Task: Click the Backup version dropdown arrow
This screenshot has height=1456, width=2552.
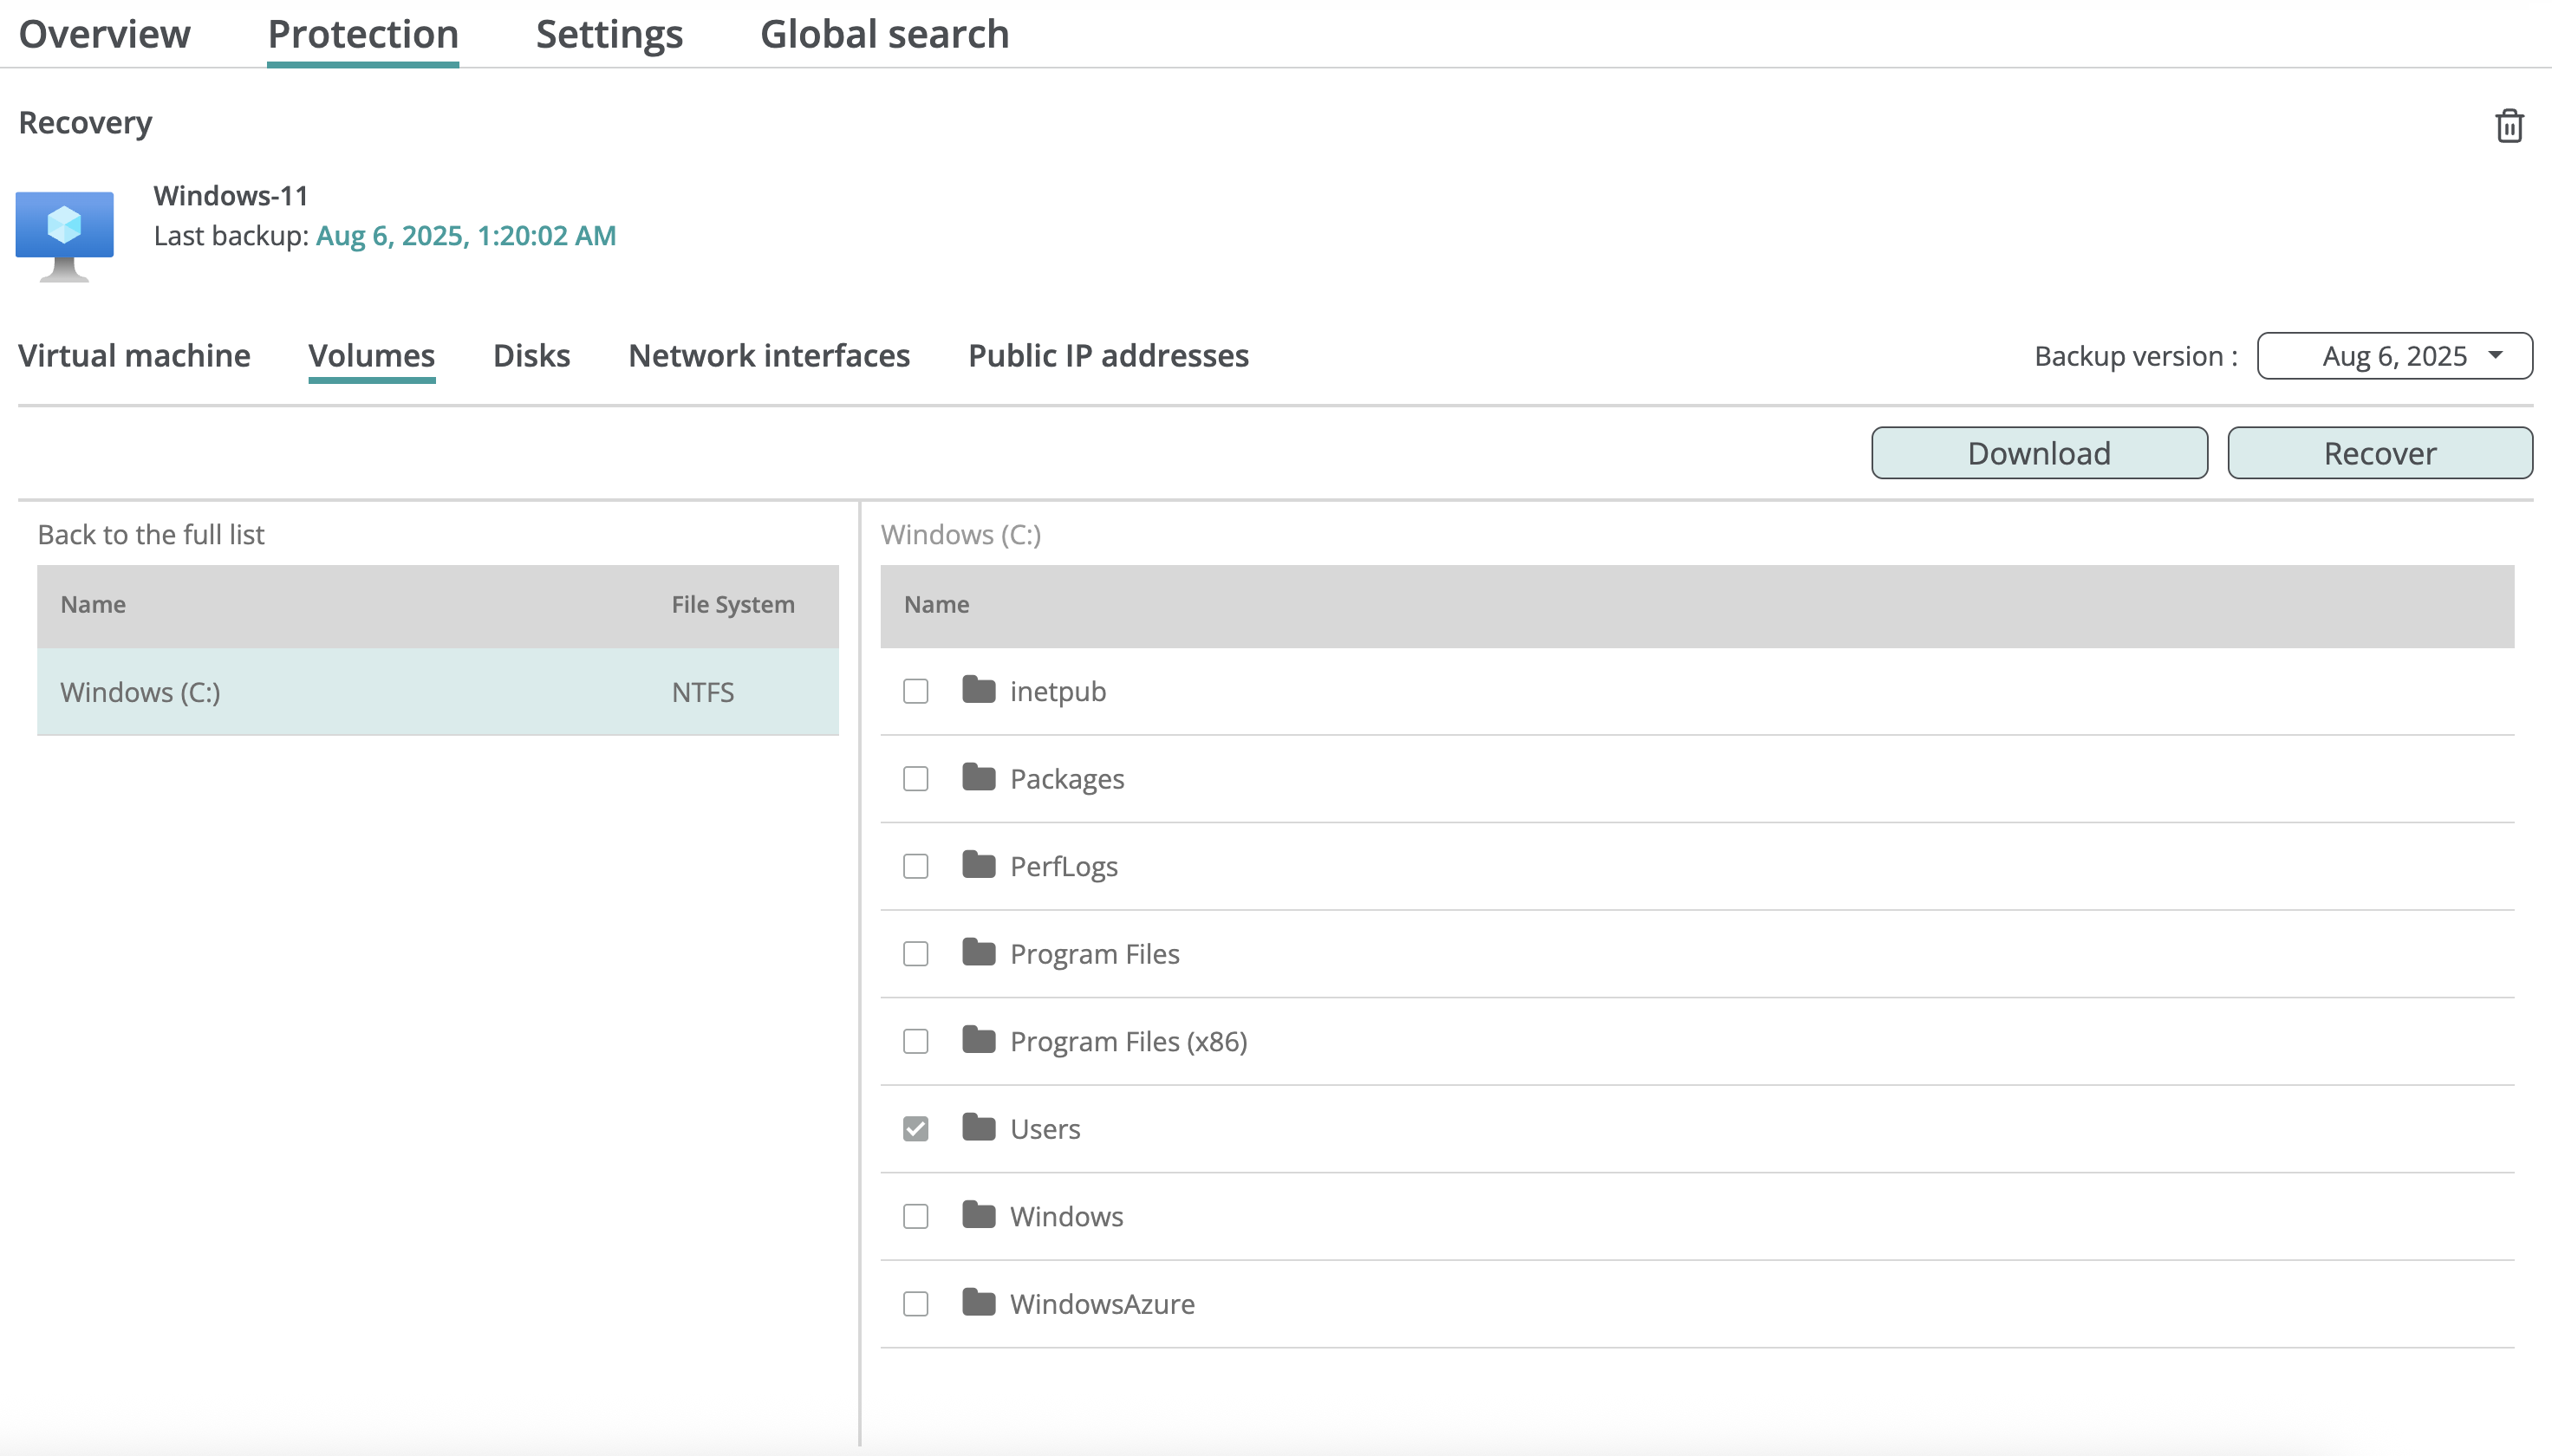Action: click(x=2496, y=355)
